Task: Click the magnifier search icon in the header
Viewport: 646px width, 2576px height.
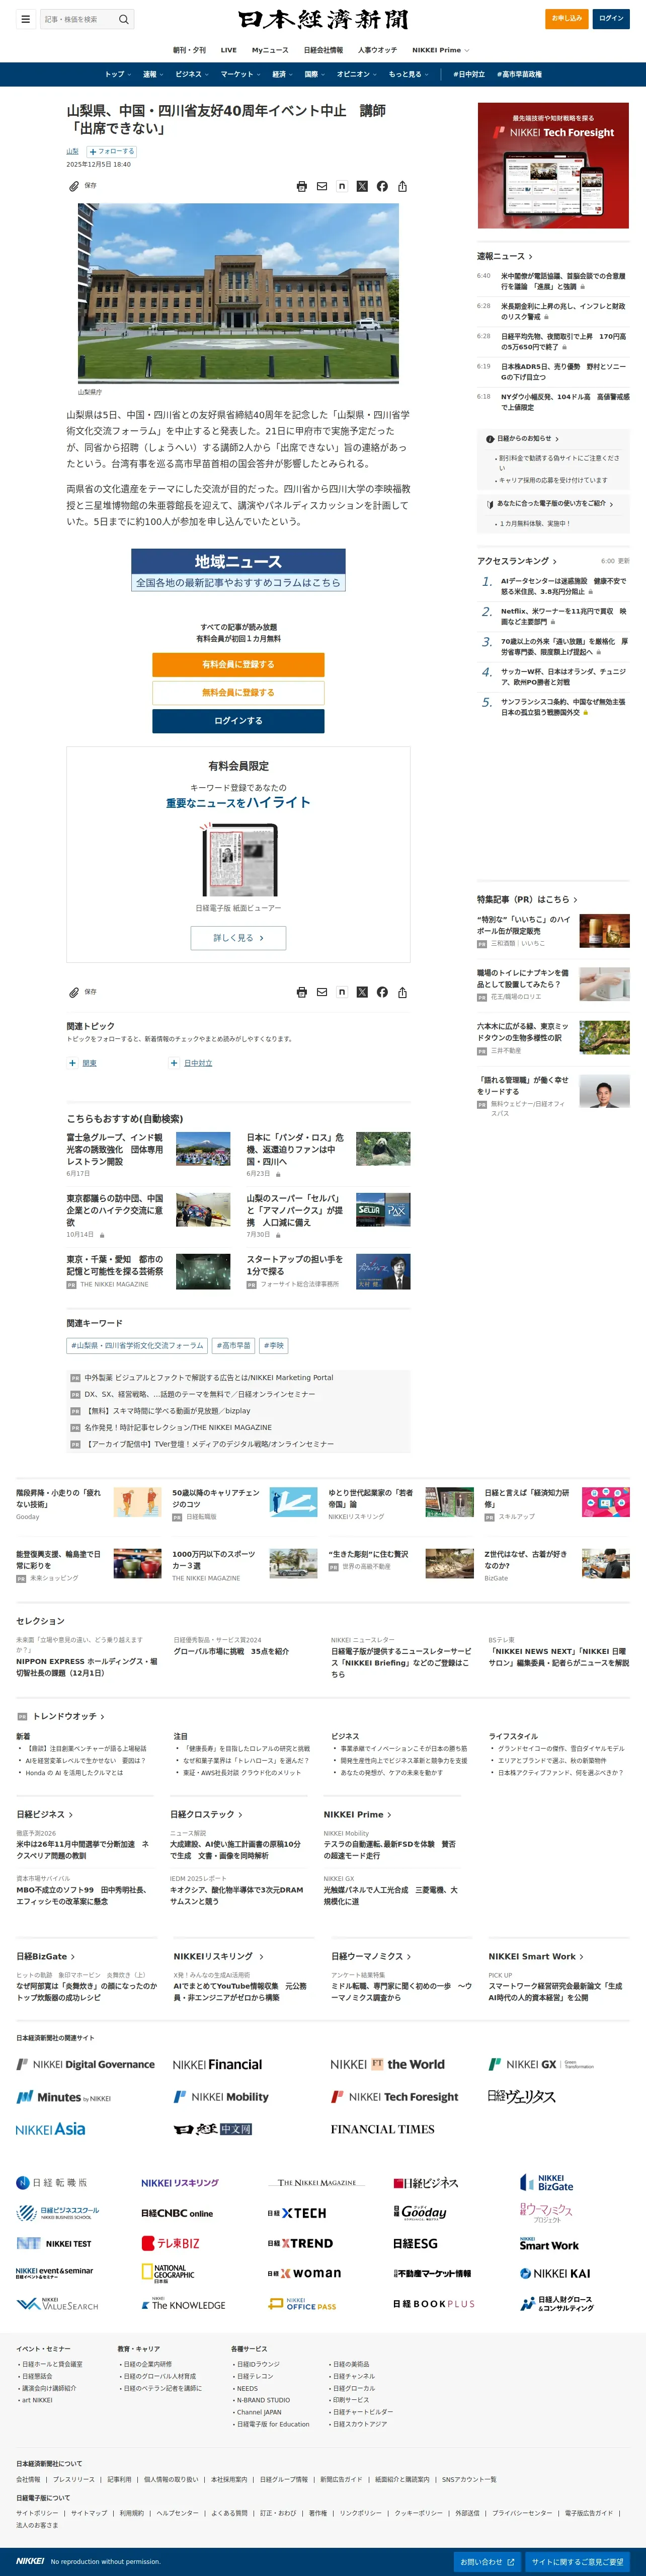Action: 124,19
